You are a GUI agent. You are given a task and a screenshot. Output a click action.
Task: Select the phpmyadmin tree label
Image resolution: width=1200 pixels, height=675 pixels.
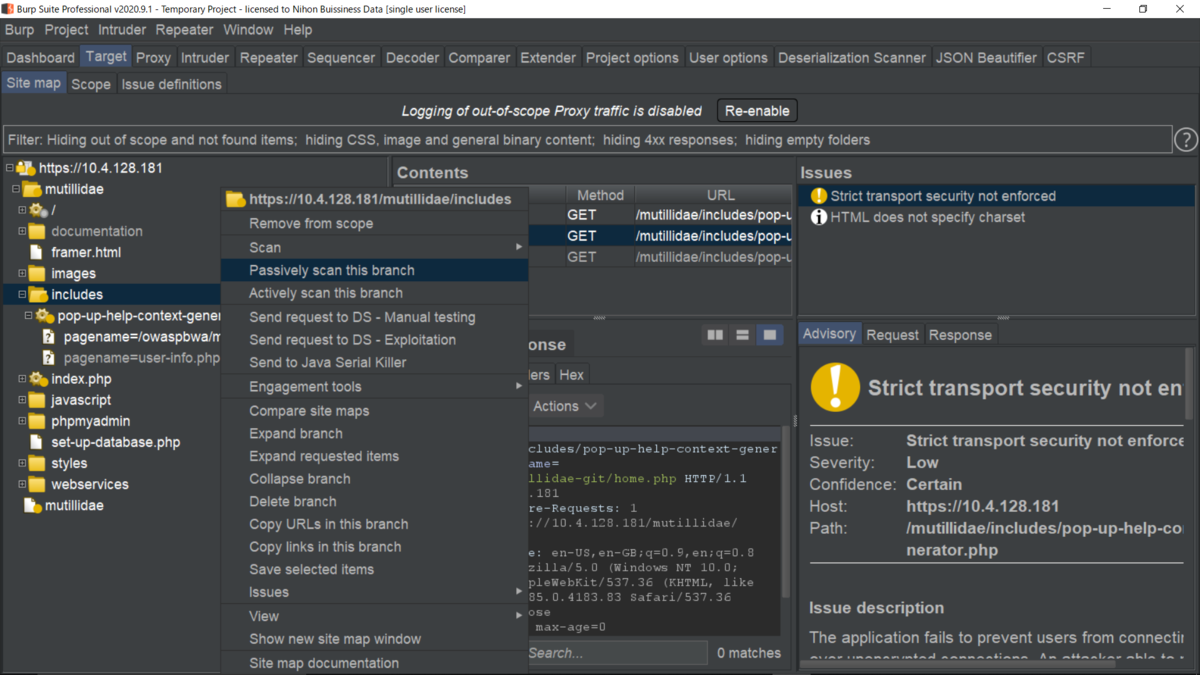tap(91, 421)
